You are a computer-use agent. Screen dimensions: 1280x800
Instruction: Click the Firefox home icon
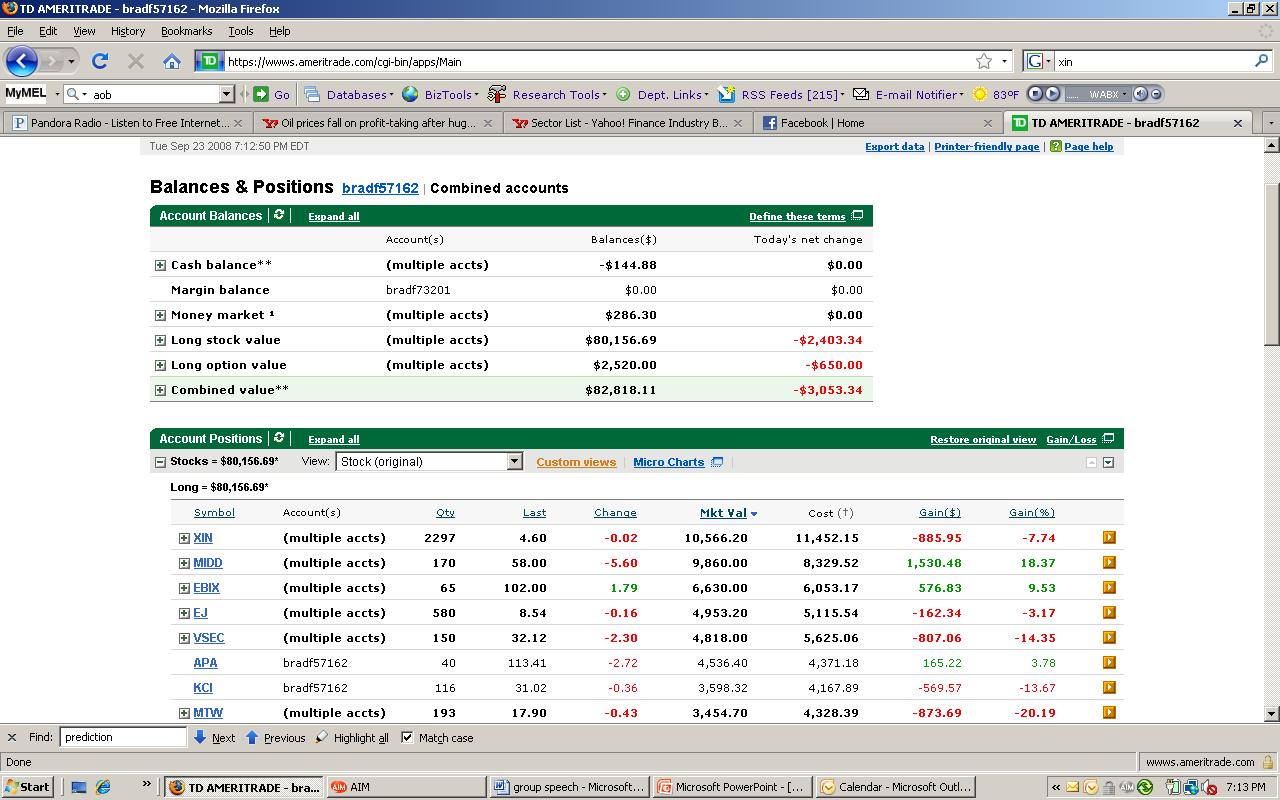click(171, 61)
